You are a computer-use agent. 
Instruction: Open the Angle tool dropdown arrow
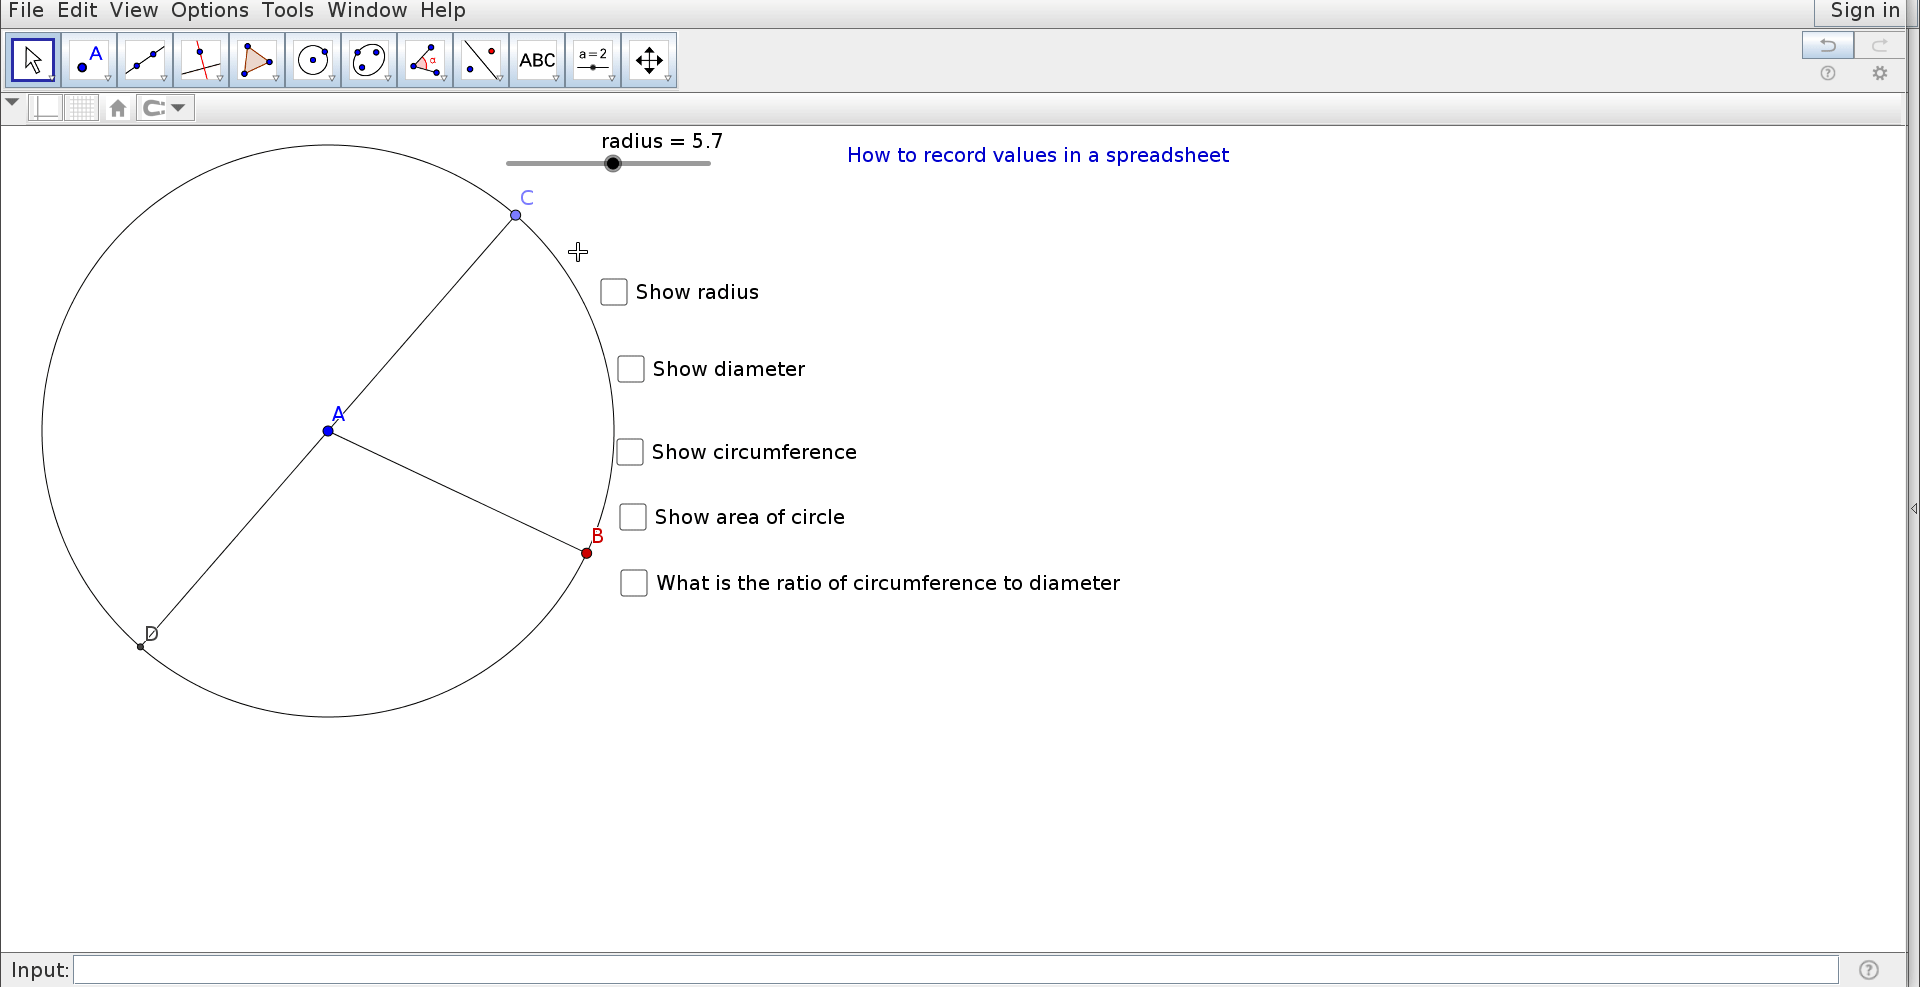tap(444, 78)
